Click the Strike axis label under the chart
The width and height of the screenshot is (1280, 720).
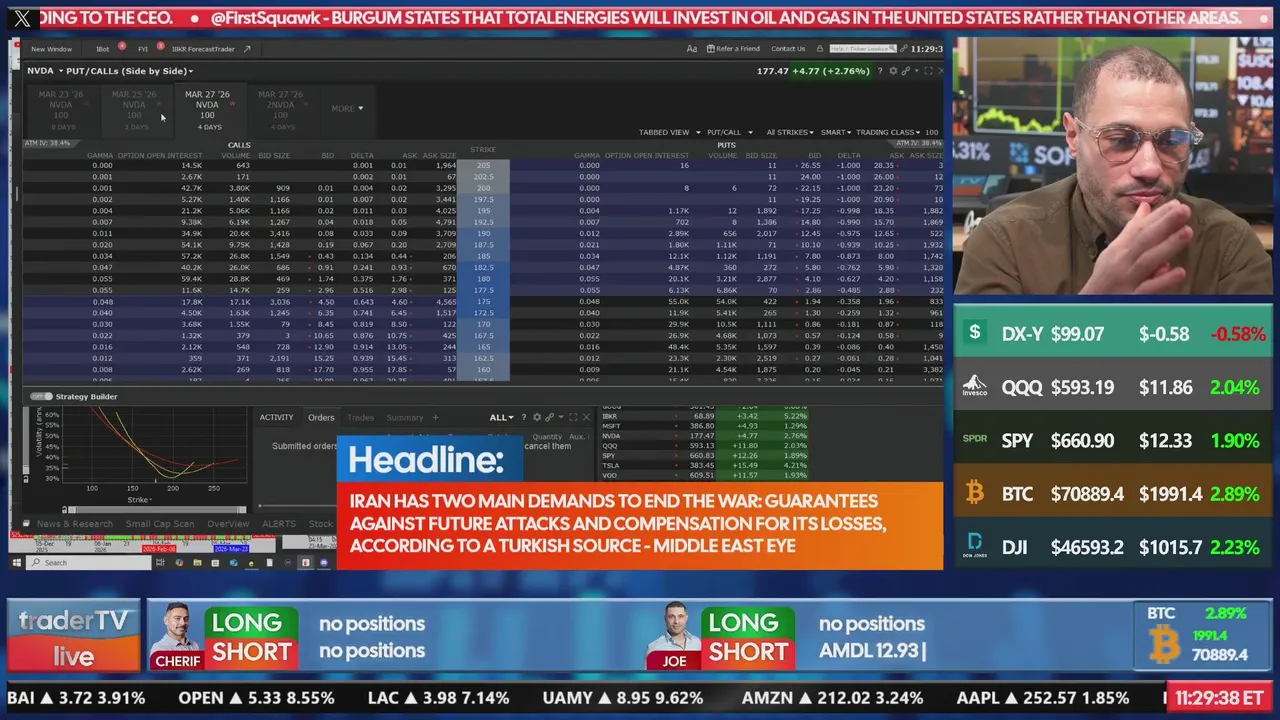pyautogui.click(x=138, y=499)
